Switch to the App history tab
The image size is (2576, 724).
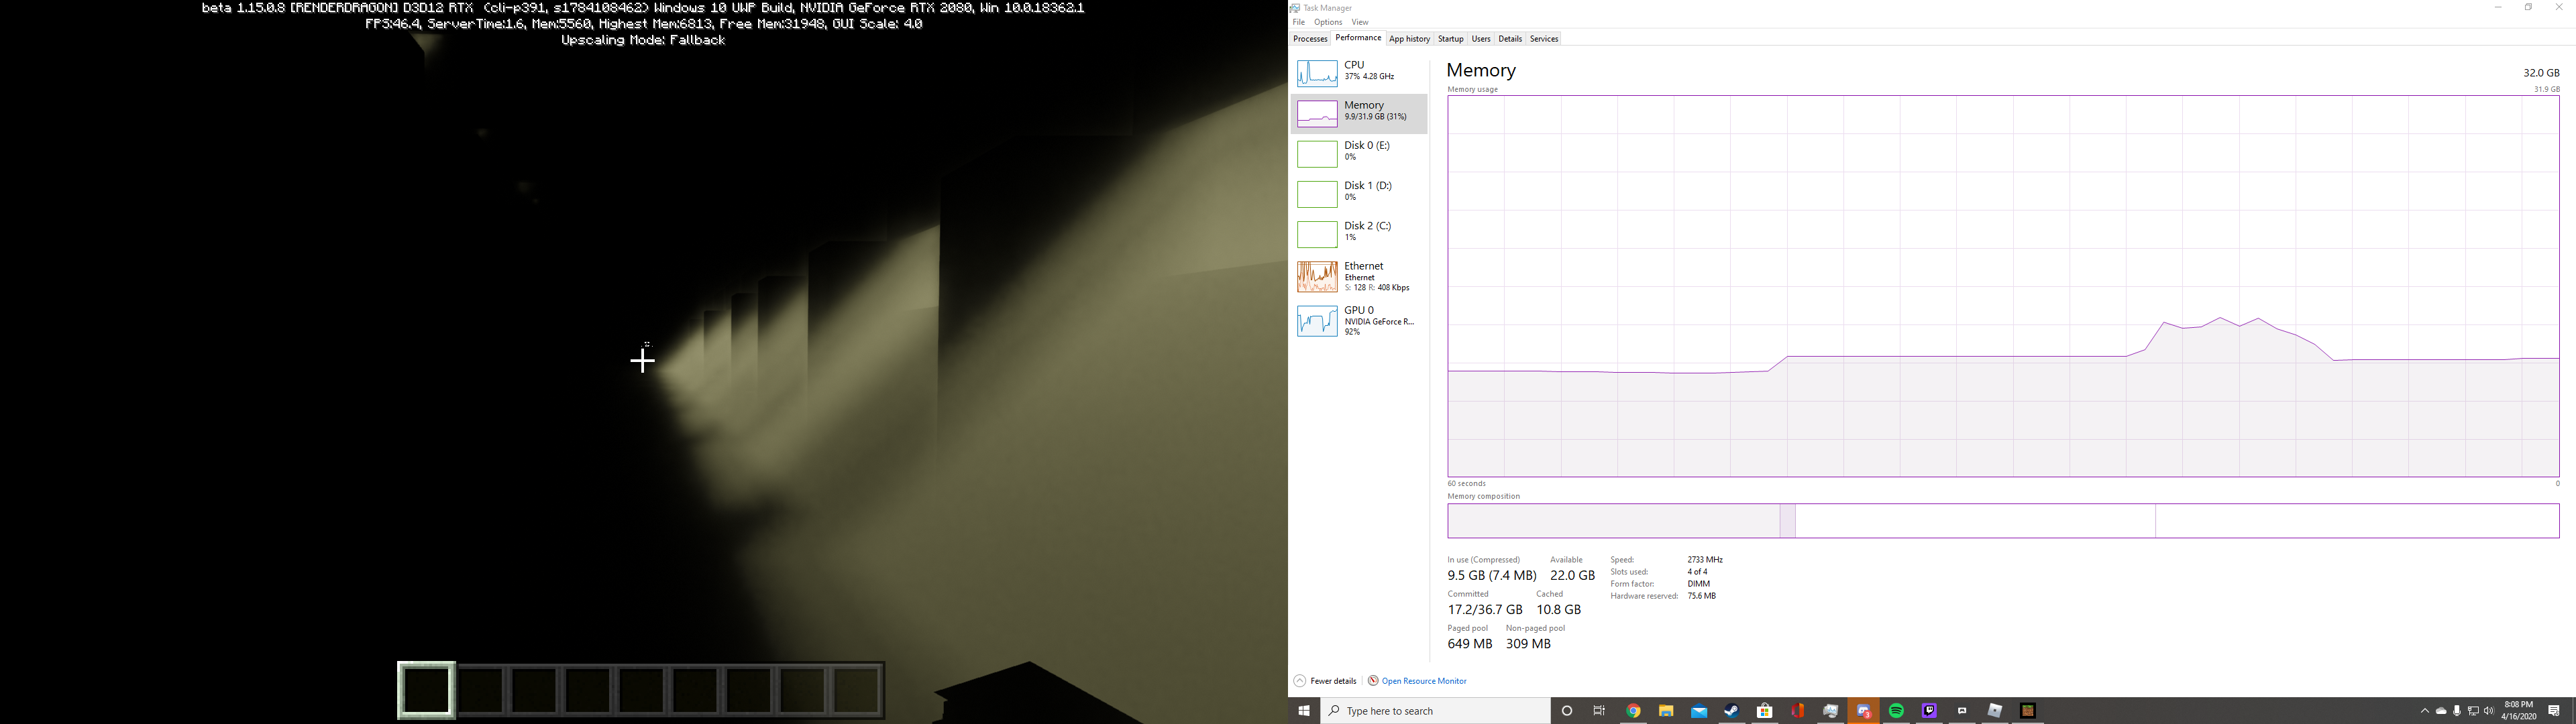[1409, 39]
